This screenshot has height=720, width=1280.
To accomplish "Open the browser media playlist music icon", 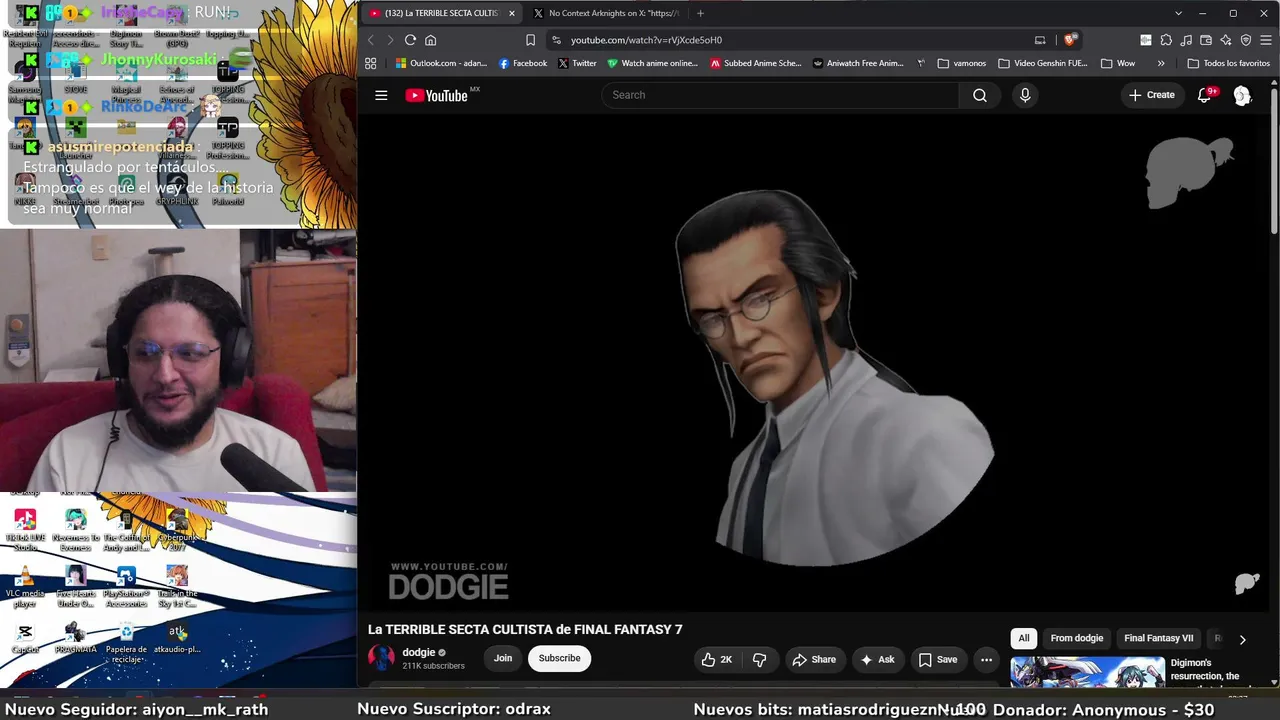I will coord(1186,40).
